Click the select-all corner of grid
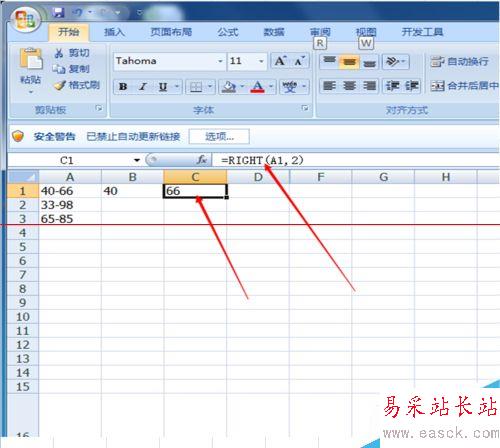Viewport: 500px width, 448px height. point(23,177)
